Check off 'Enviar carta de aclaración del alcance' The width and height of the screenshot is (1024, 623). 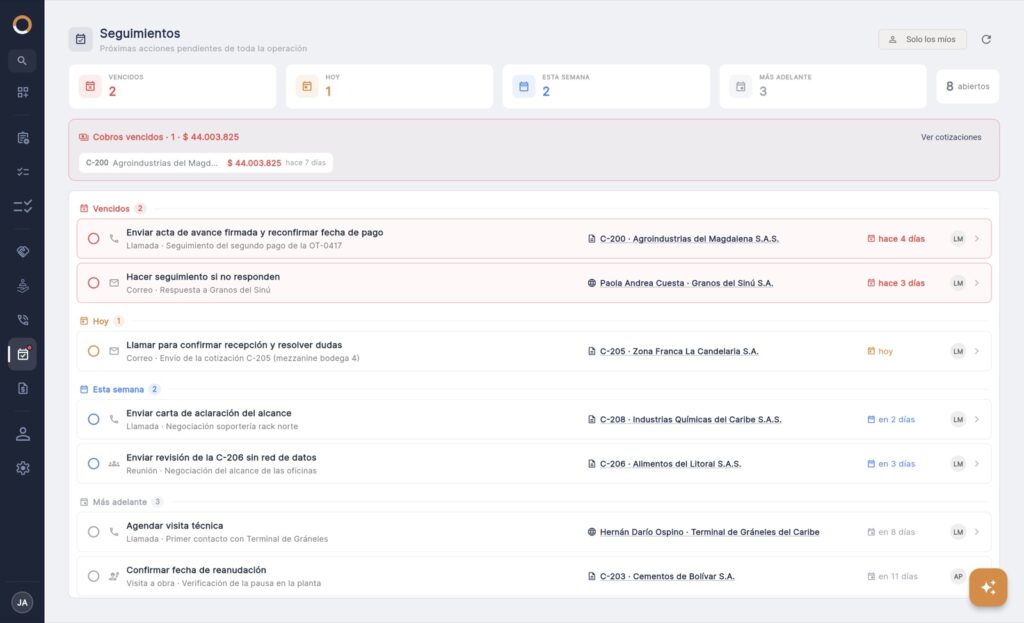(93, 419)
